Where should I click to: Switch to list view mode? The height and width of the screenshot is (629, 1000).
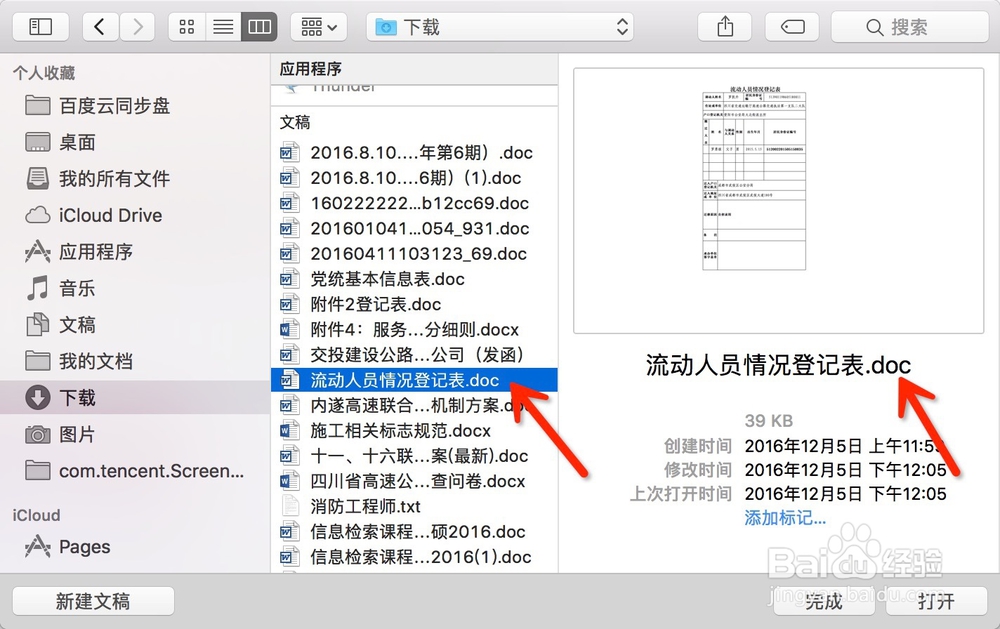[222, 27]
